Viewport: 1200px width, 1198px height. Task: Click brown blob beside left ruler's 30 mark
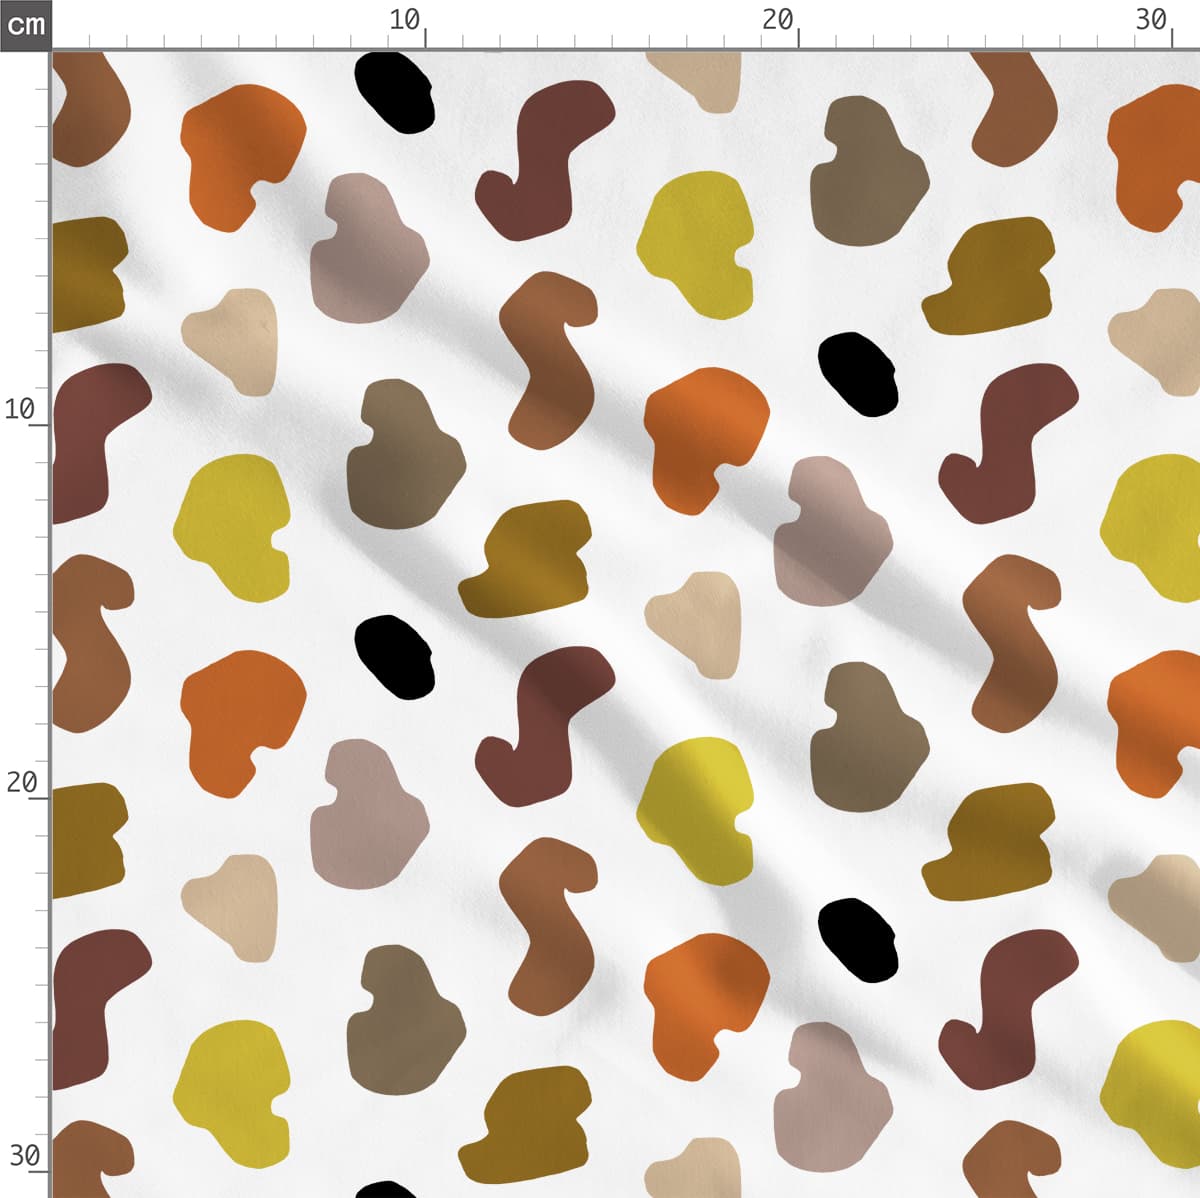pyautogui.click(x=88, y=1158)
